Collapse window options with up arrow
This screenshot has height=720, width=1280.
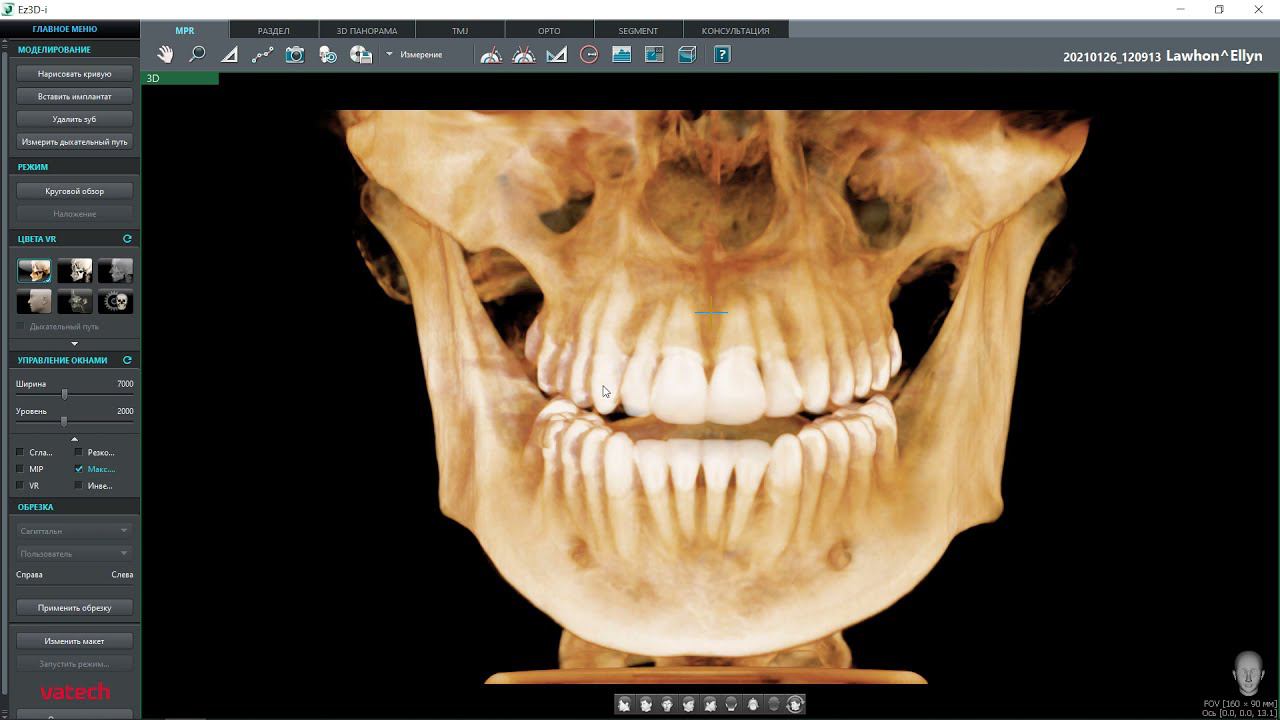pyautogui.click(x=74, y=439)
